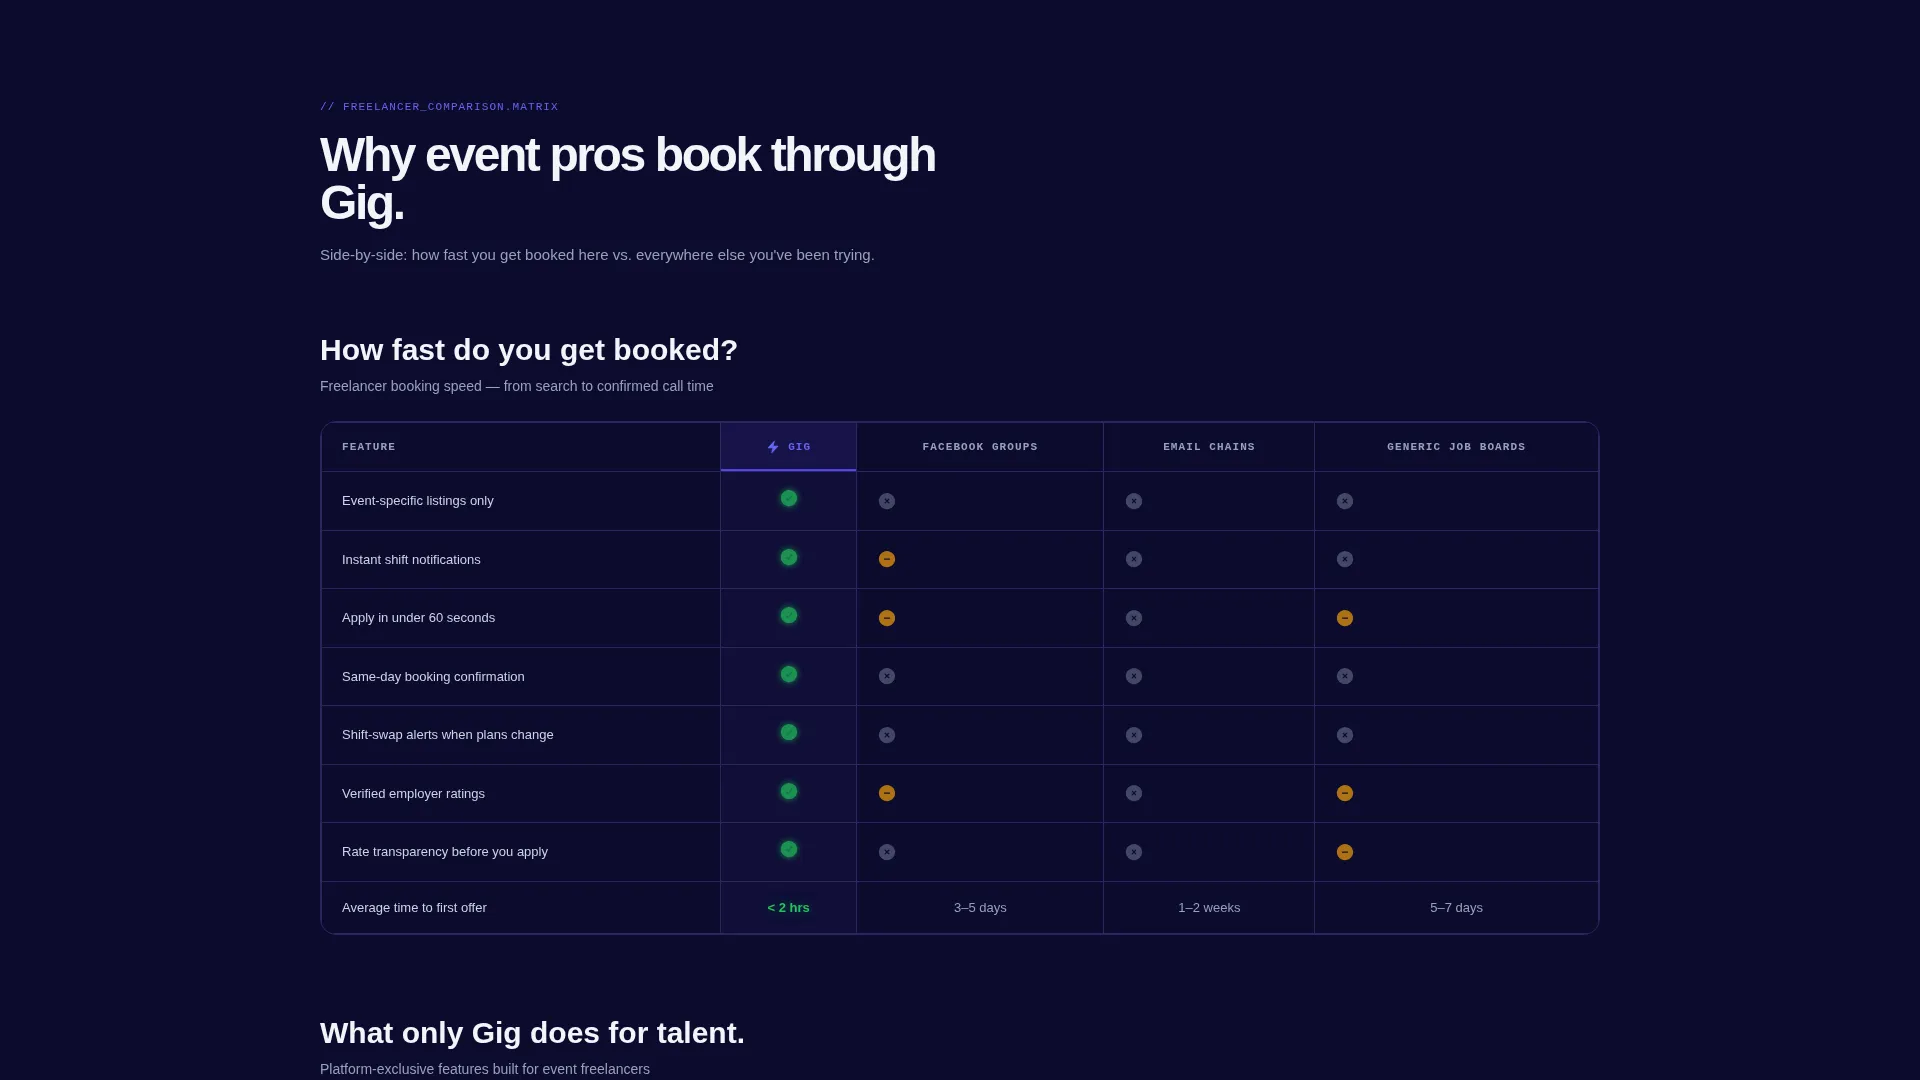
Task: Click Facebook Groups cross icon for Event-specific listings only
Action: point(887,501)
